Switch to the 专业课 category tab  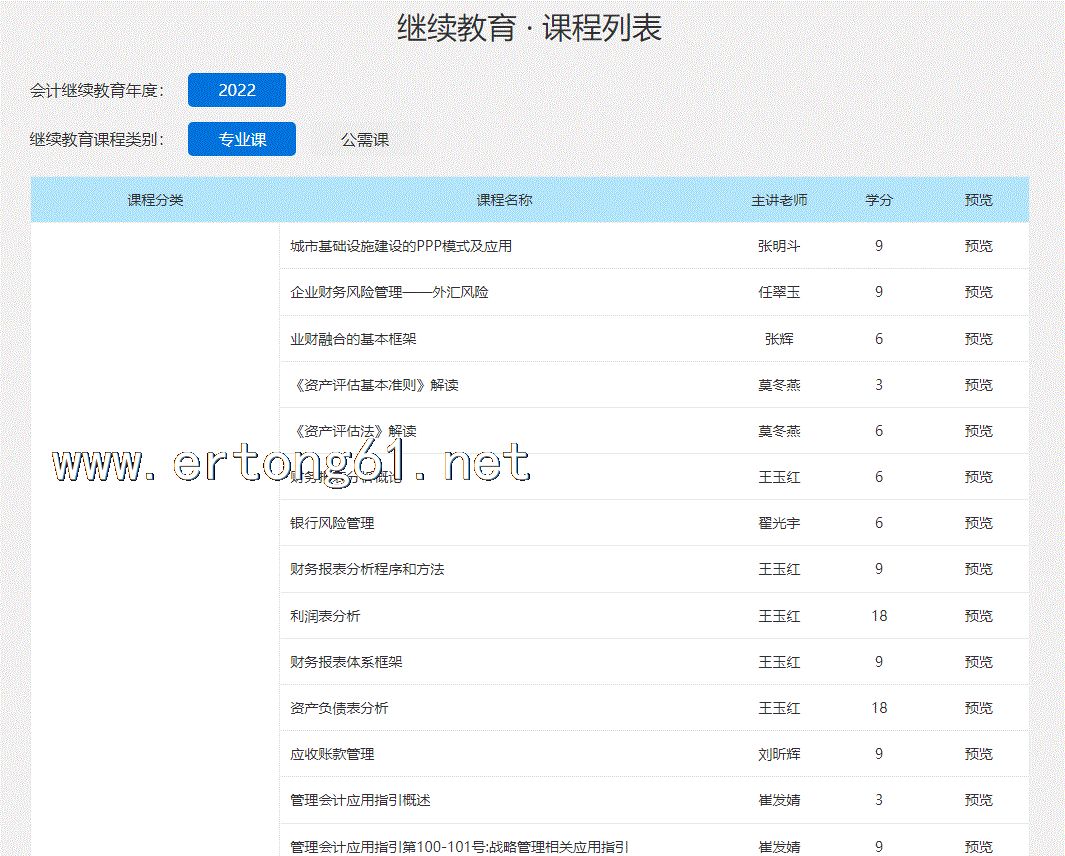[242, 139]
